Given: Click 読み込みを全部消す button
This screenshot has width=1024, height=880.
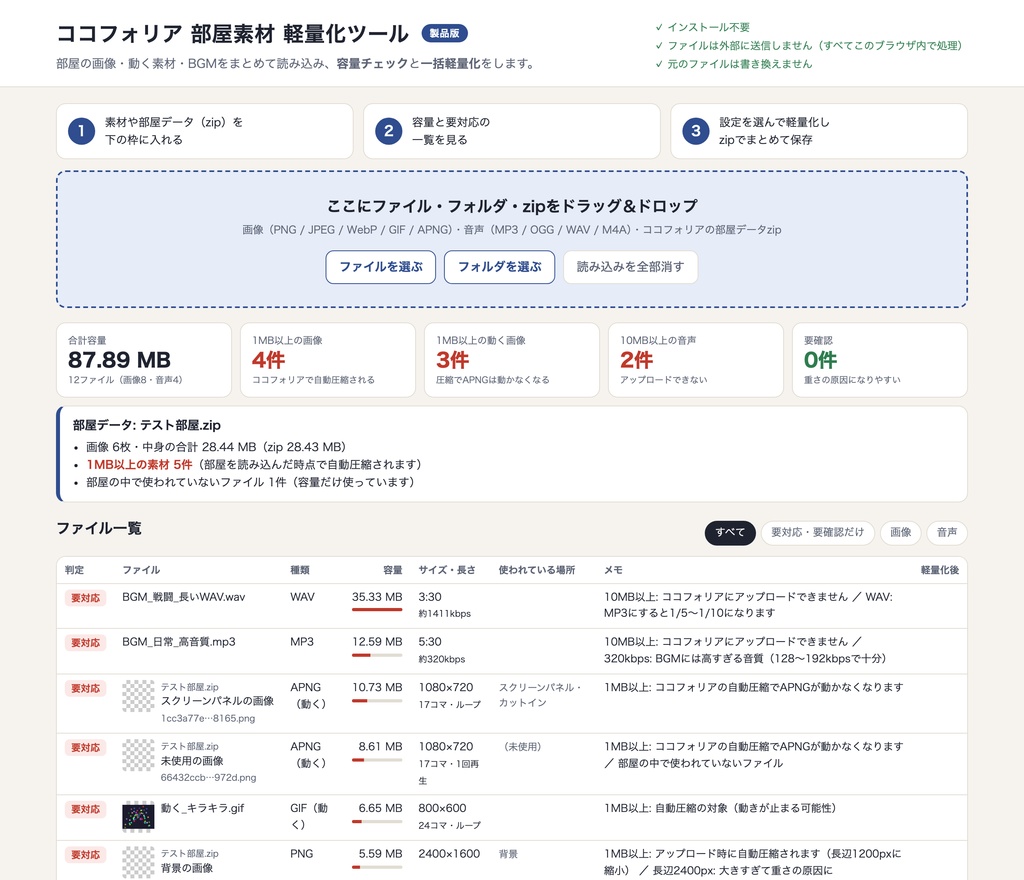Looking at the screenshot, I should [x=630, y=267].
